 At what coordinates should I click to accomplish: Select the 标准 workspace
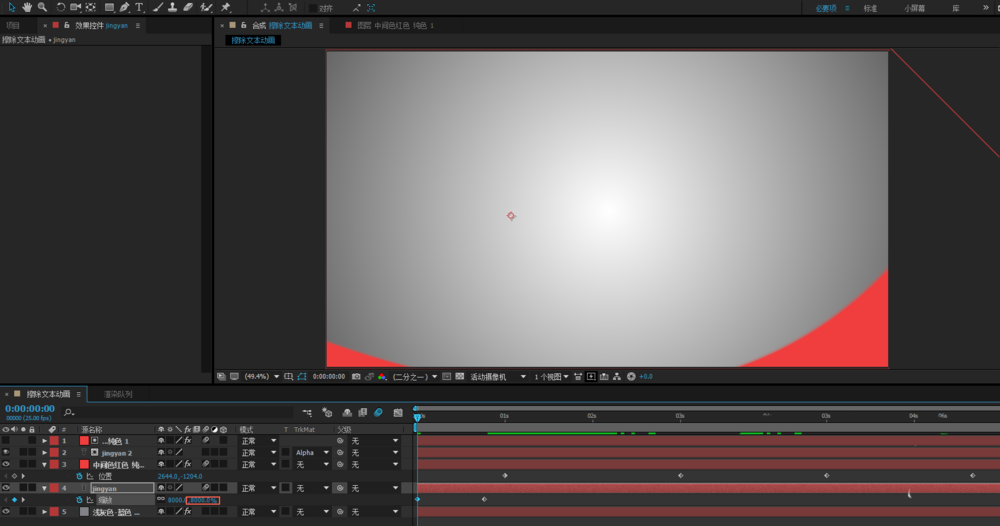pyautogui.click(x=871, y=8)
